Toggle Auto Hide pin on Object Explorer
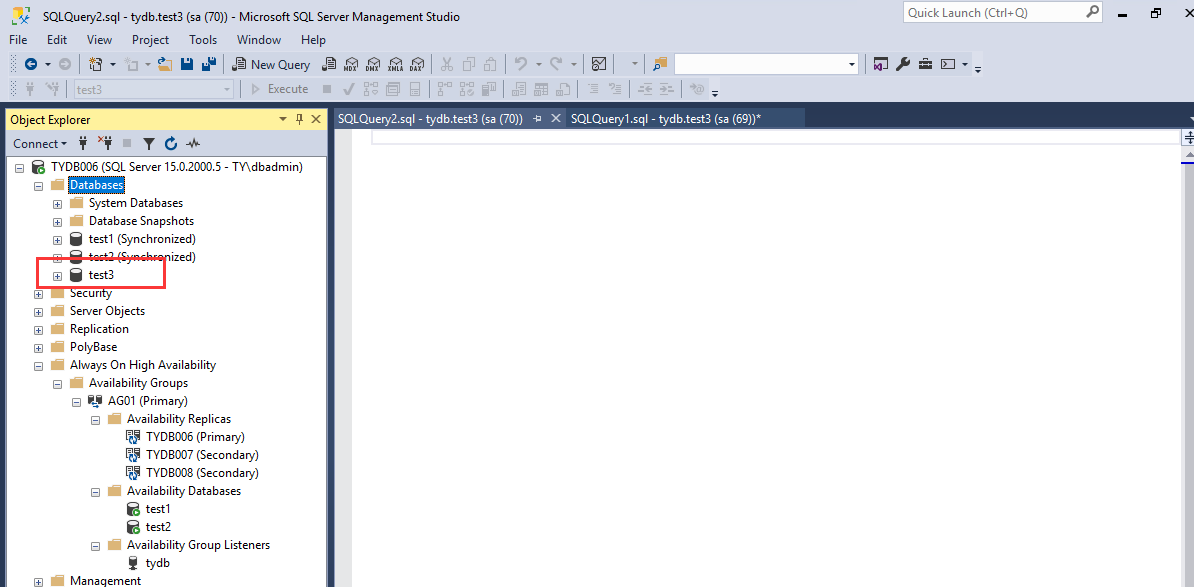Viewport: 1194px width, 587px height. [299, 120]
